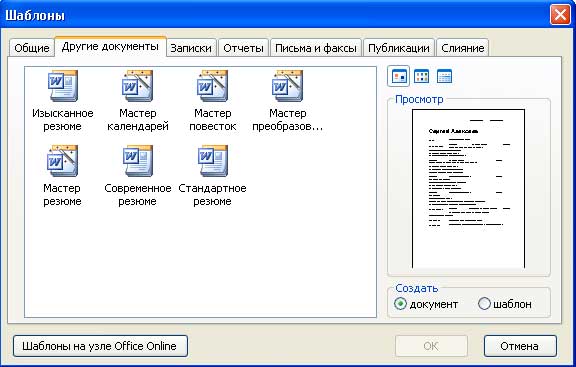This screenshot has height=367, width=576.
Task: Open the Публикации tab
Action: click(399, 48)
